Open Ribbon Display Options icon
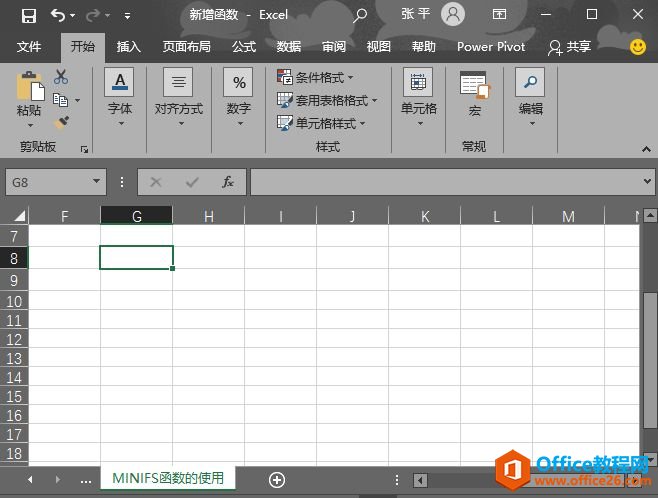Image resolution: width=658 pixels, height=498 pixels. [499, 15]
